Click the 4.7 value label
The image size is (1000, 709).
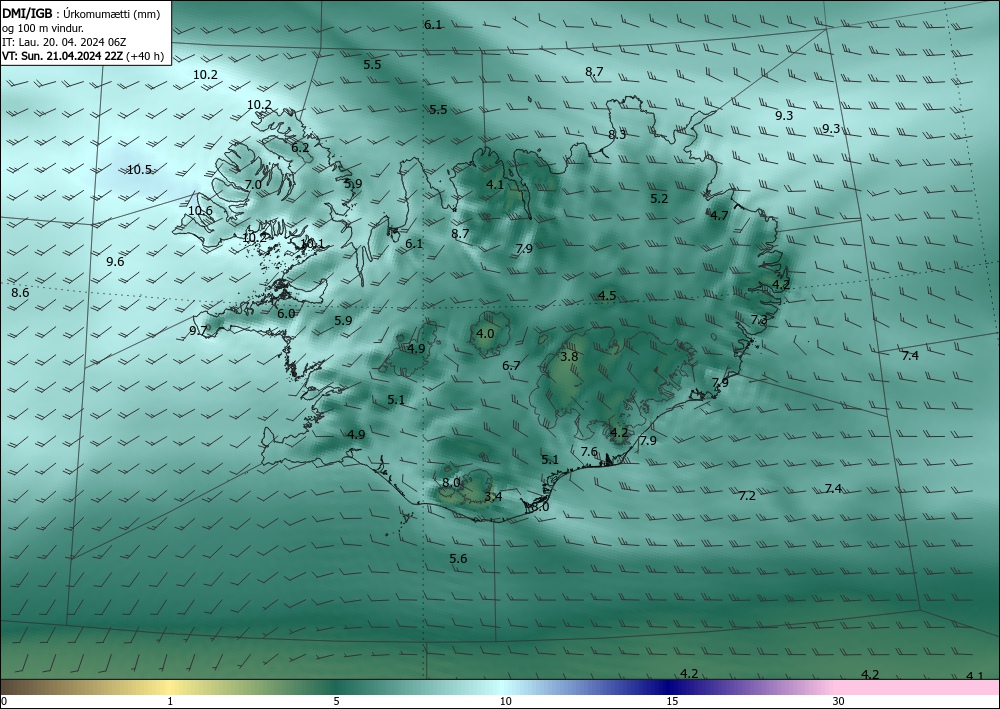pos(719,216)
